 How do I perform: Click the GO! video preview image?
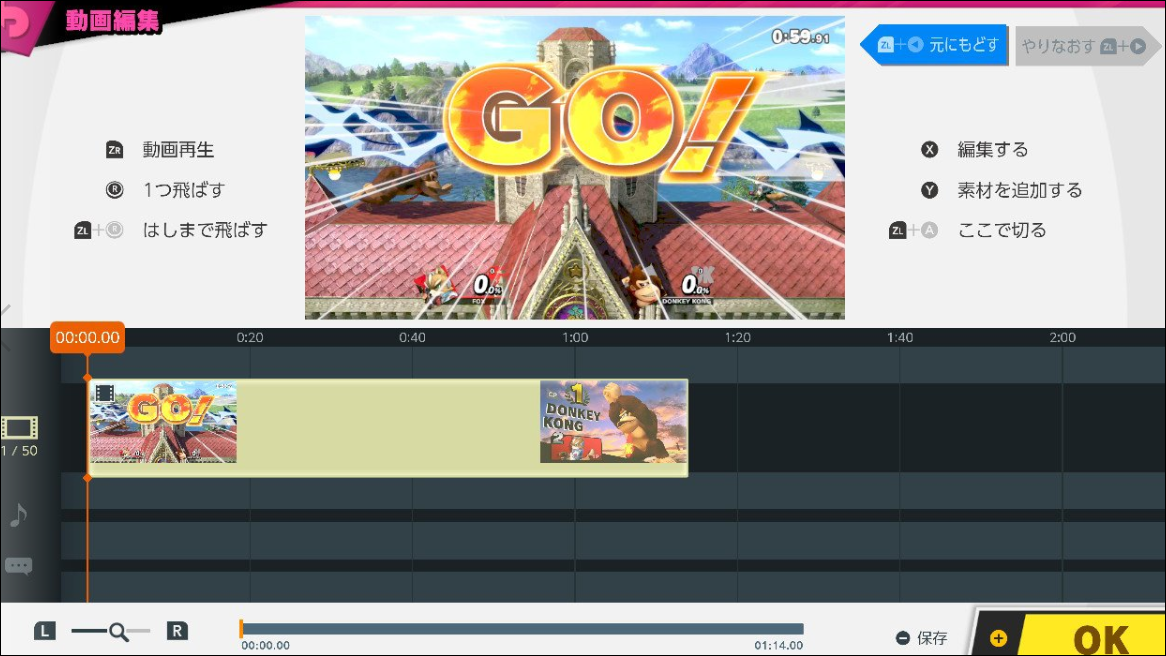[x=575, y=168]
